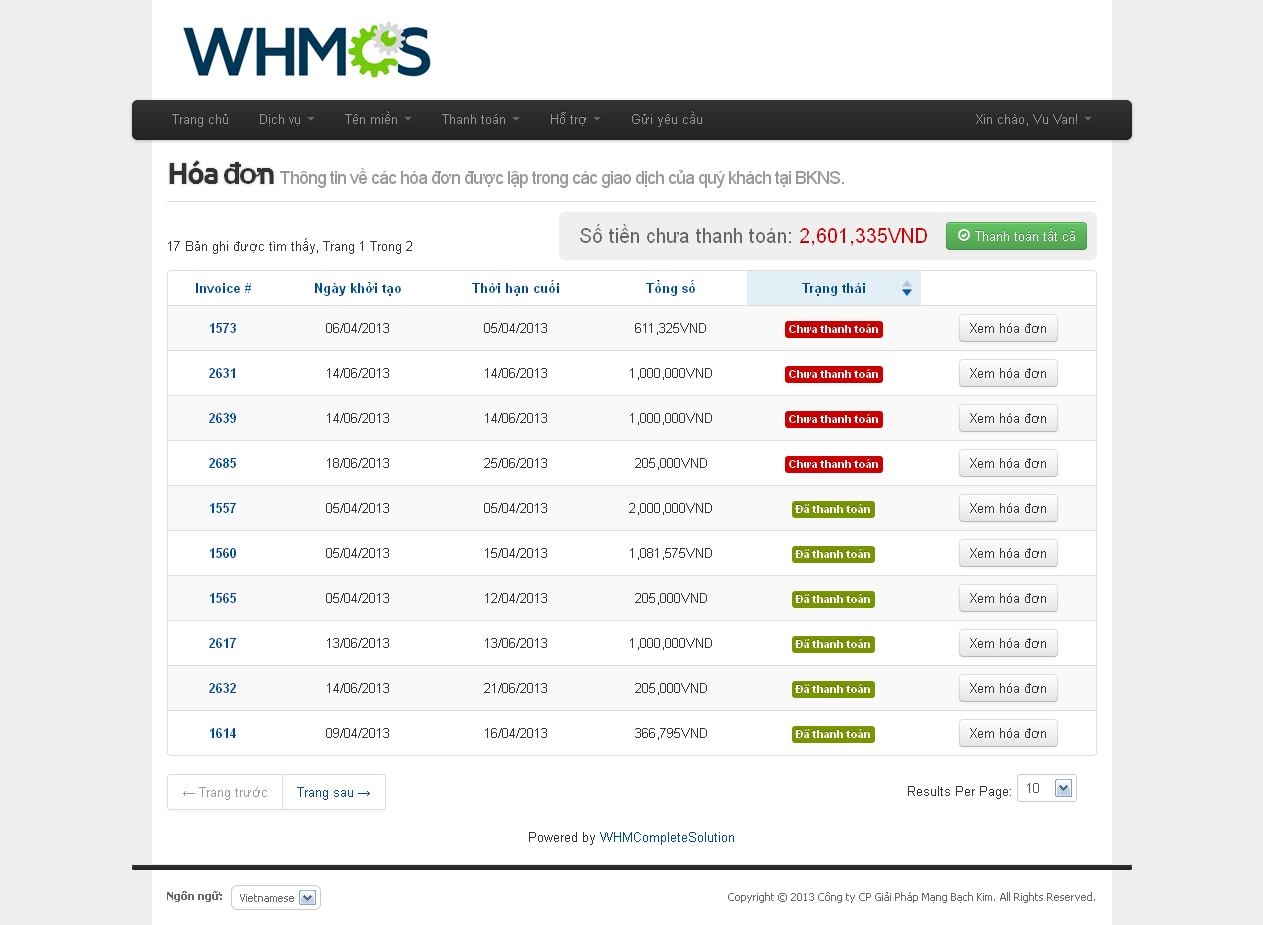Open invoice number 1573 link
This screenshot has height=925, width=1263.
pyautogui.click(x=222, y=328)
